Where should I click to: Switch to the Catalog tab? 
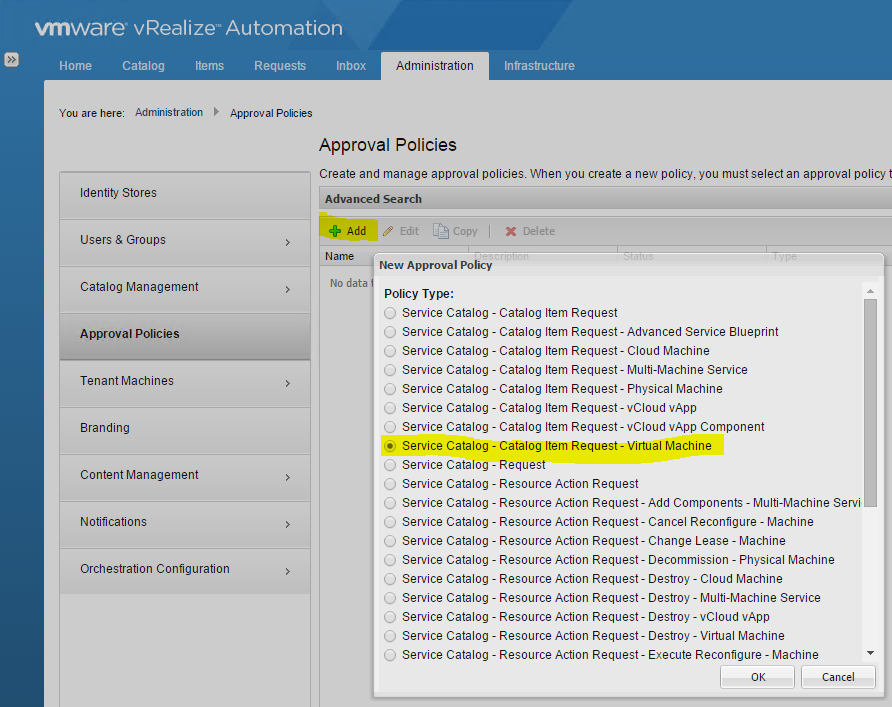pyautogui.click(x=143, y=66)
